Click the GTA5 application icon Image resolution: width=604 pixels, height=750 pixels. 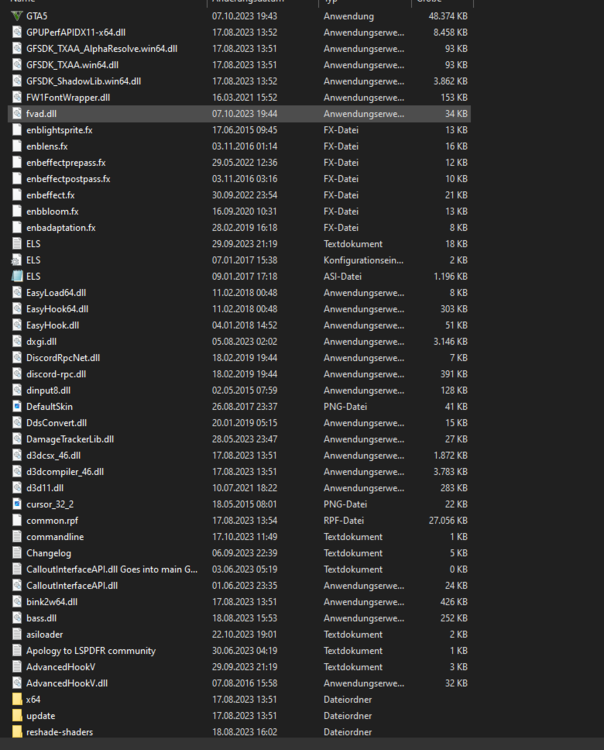click(x=17, y=16)
